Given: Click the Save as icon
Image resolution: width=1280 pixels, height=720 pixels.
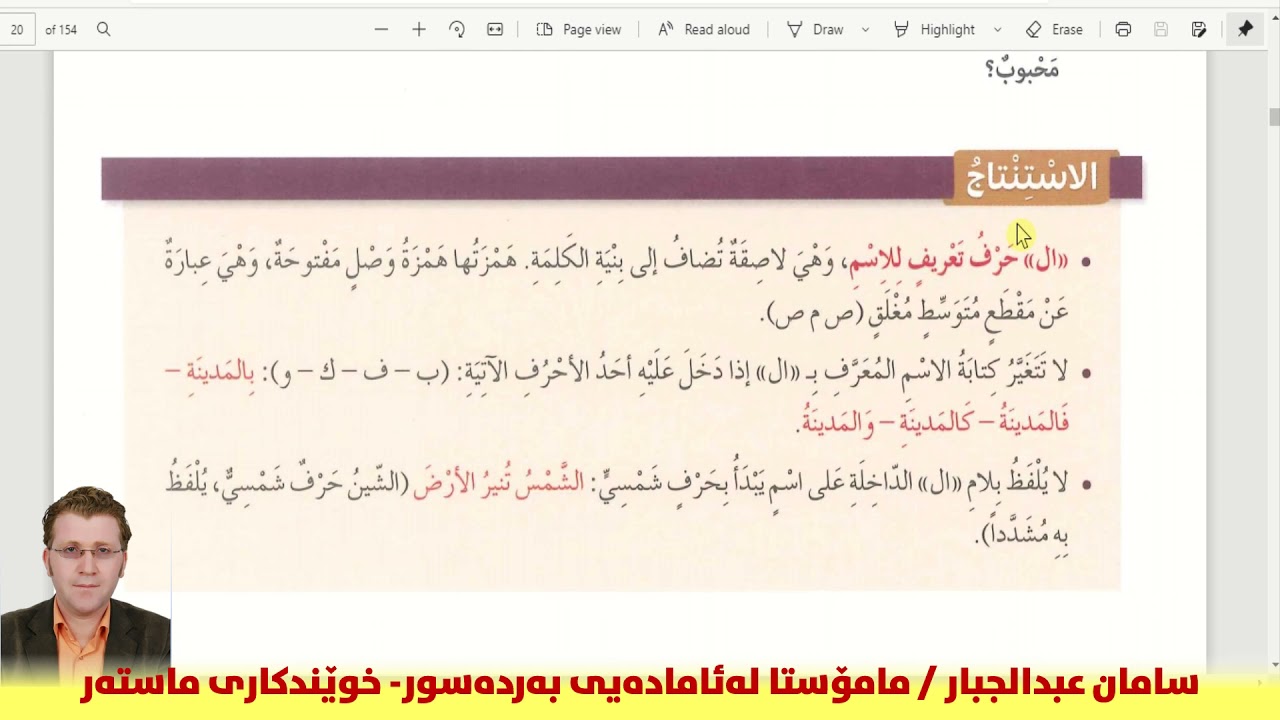Looking at the screenshot, I should (1199, 30).
